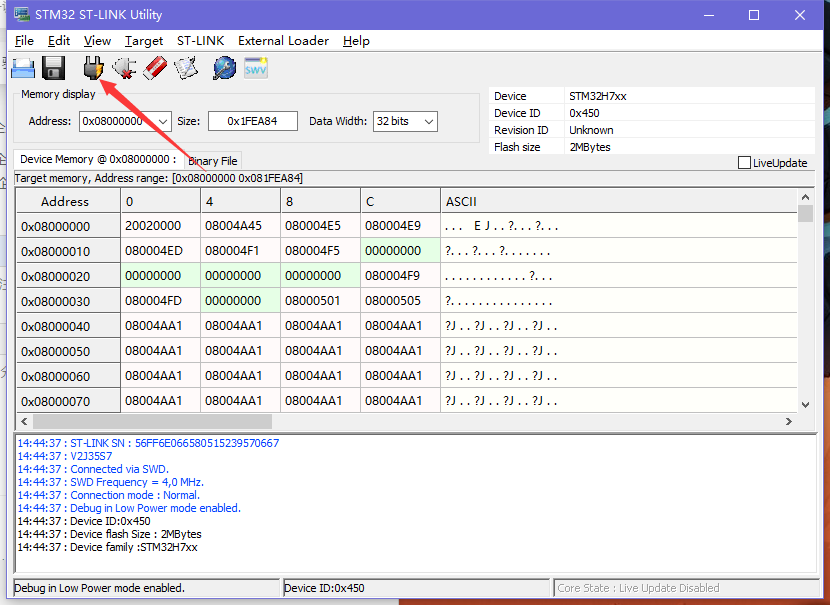Screen dimensions: 830x605
Task: Click log line SWD Frequency = 4,0 MHz
Action: [111, 482]
